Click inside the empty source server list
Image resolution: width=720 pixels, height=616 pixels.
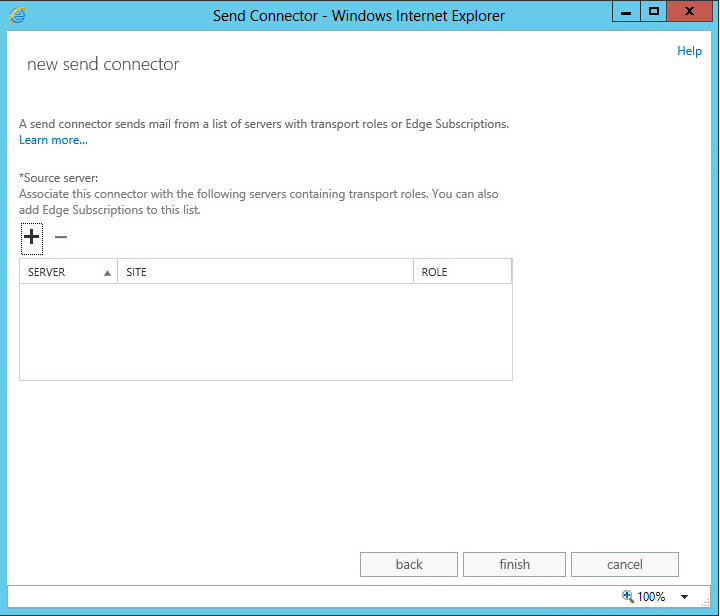click(x=265, y=331)
